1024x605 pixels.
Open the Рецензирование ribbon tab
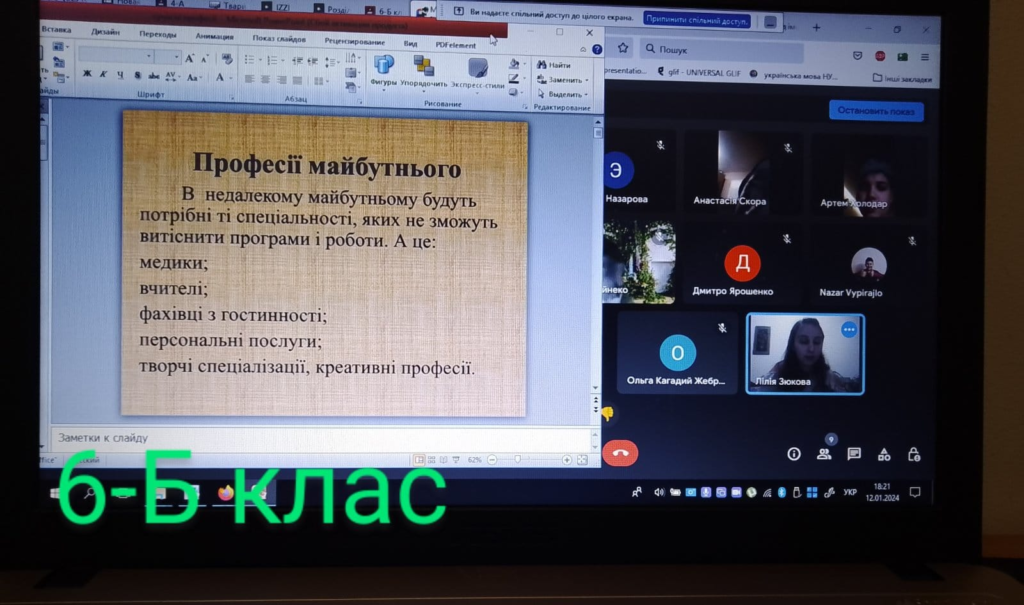pos(355,41)
